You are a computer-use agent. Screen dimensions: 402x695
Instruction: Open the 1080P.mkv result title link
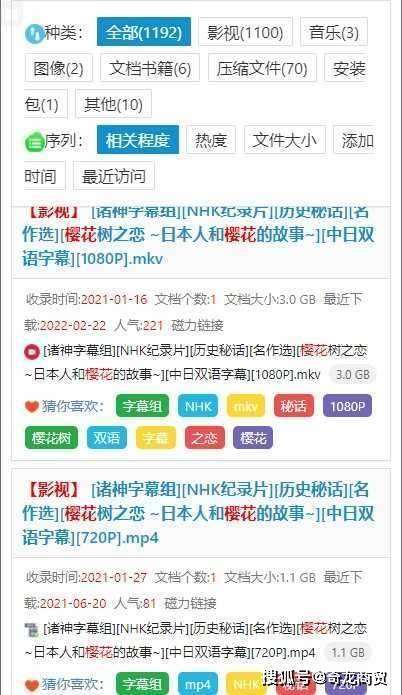[198, 235]
